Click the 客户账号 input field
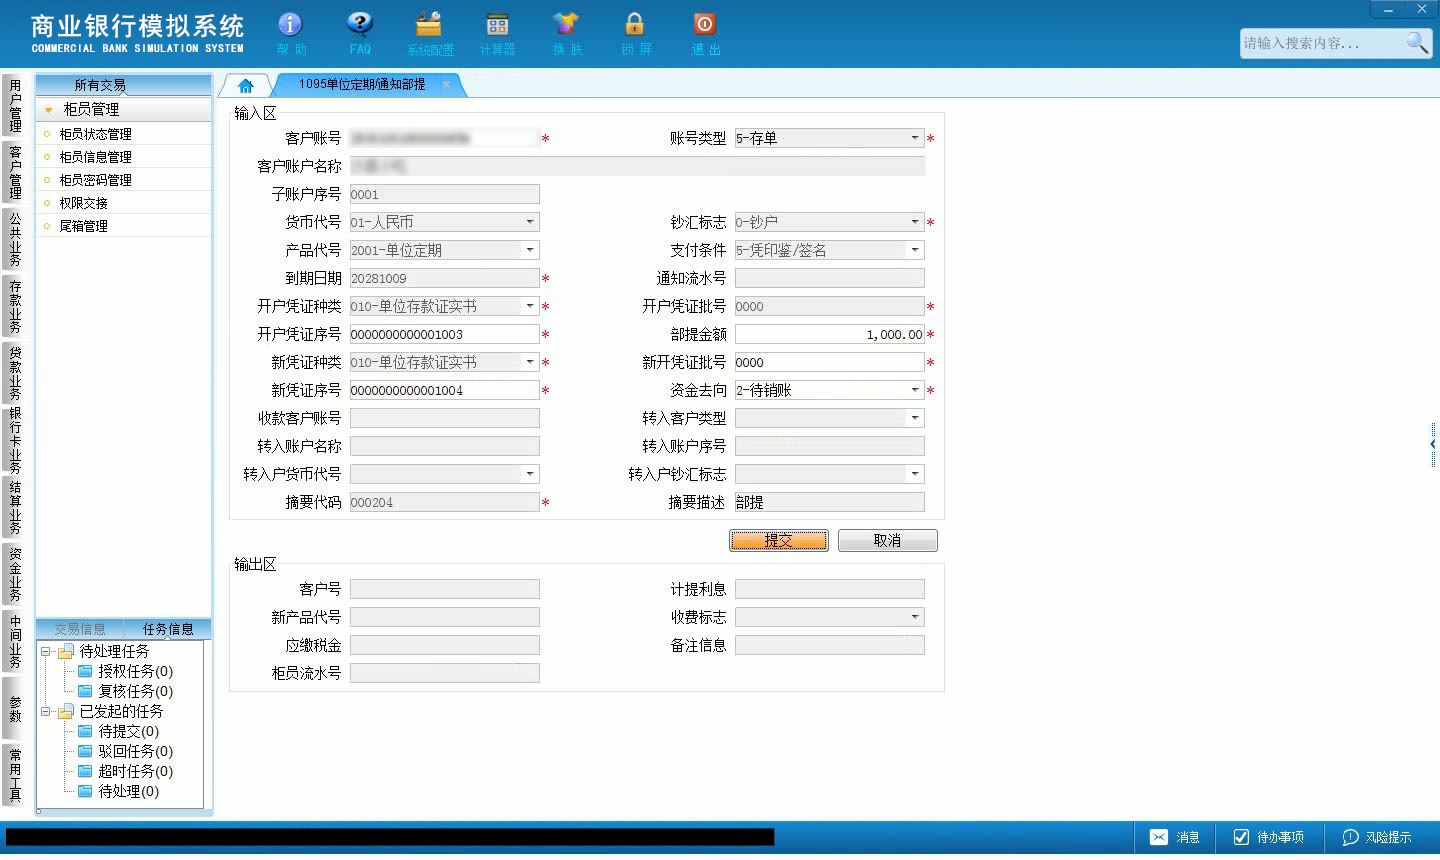 coord(445,138)
